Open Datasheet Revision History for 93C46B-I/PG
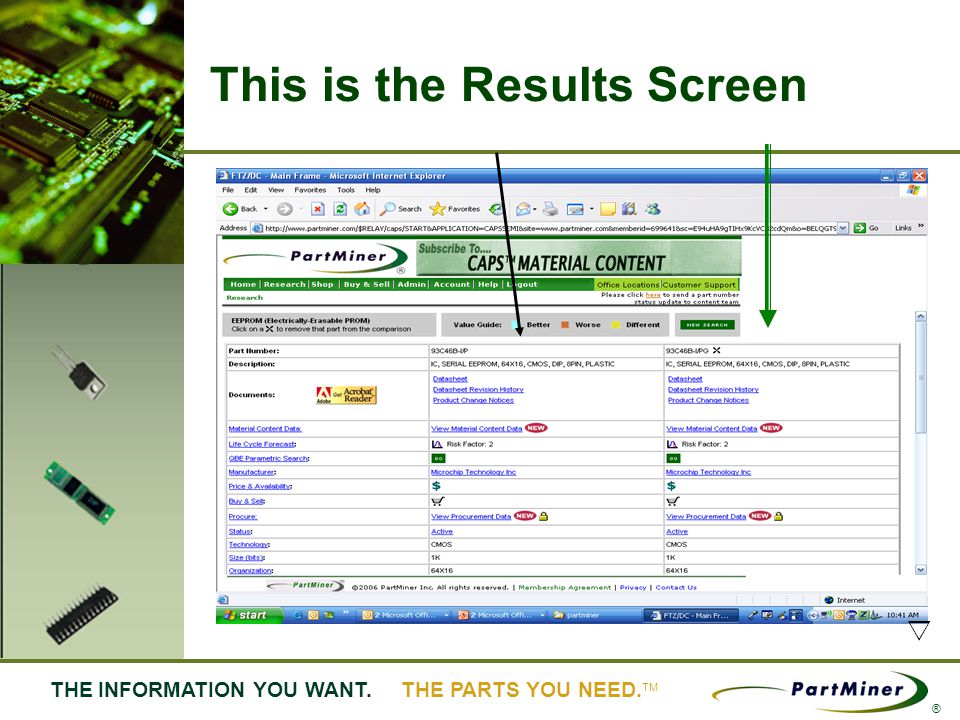 [713, 389]
